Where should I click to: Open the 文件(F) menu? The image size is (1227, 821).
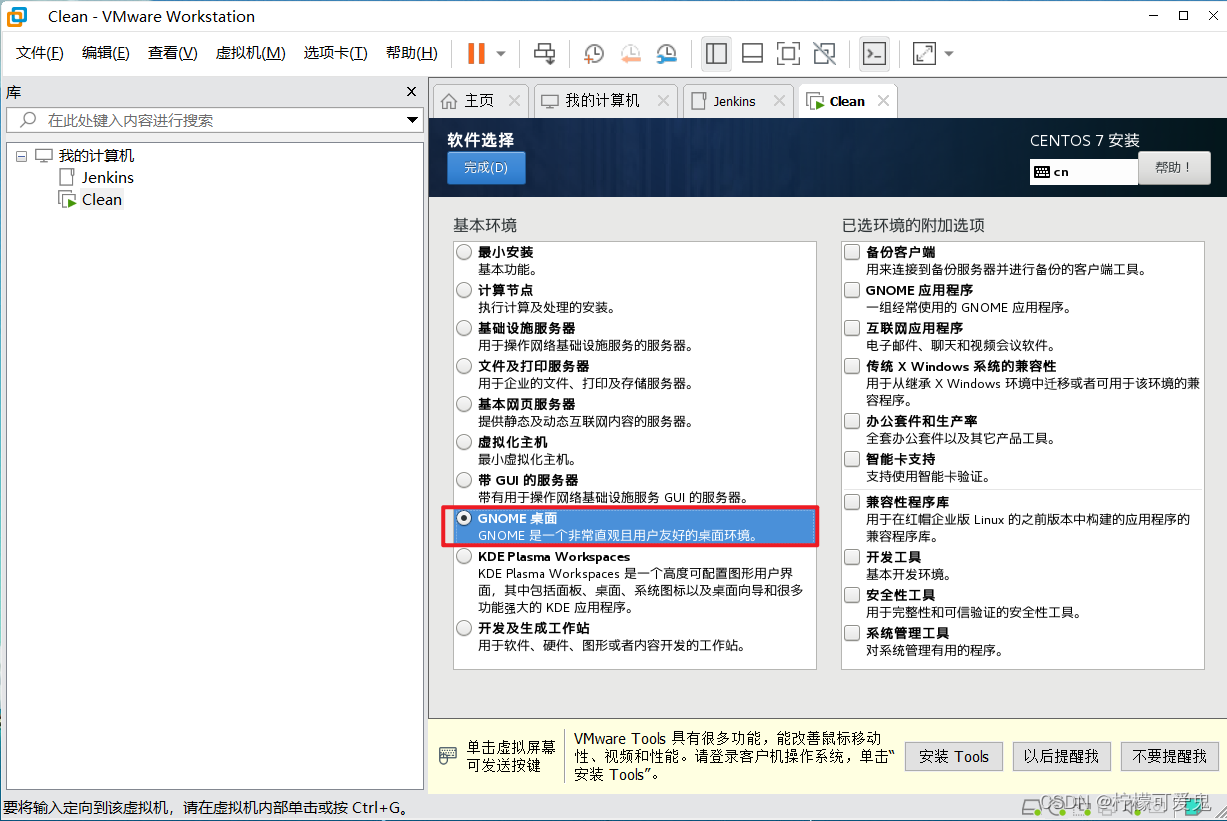[40, 53]
